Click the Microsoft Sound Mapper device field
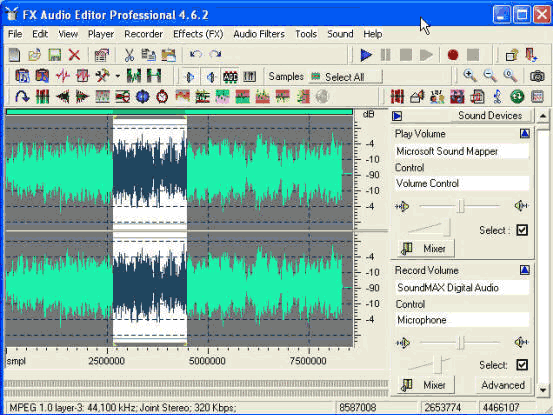 coord(461,152)
